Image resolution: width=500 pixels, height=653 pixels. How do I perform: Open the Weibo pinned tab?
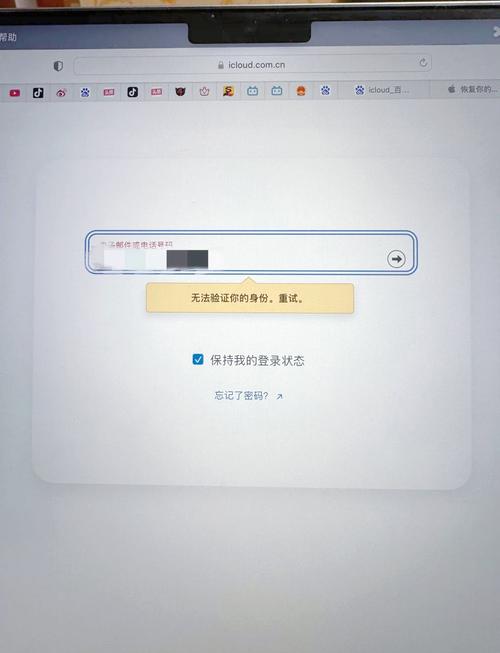click(61, 92)
